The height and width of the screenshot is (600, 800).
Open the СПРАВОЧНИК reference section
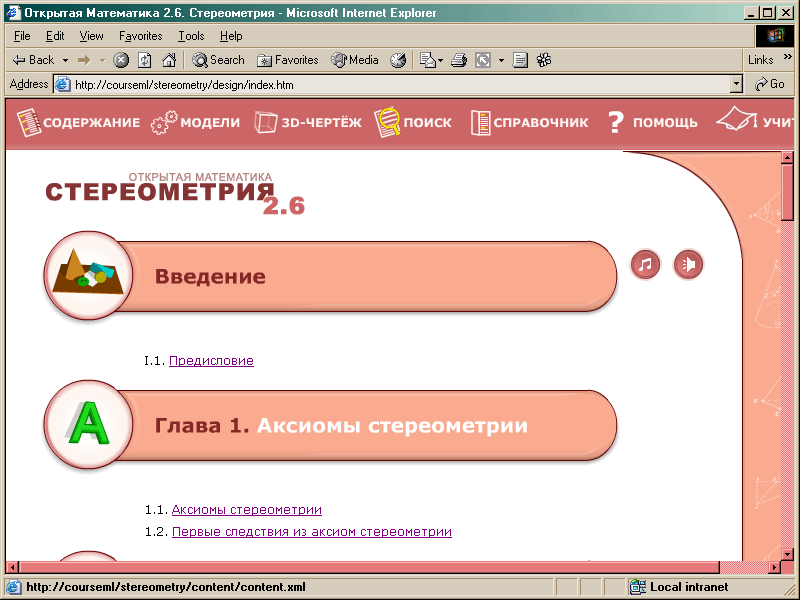point(529,122)
